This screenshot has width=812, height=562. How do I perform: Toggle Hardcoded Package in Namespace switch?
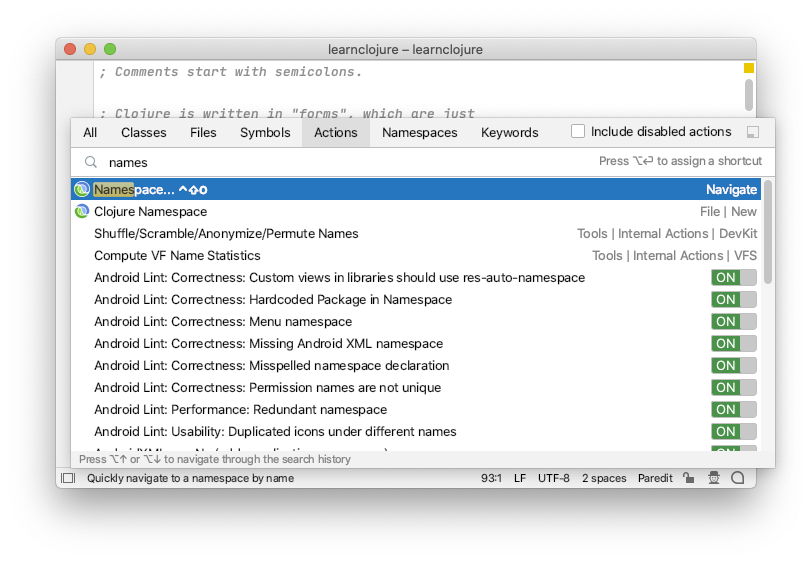click(734, 299)
